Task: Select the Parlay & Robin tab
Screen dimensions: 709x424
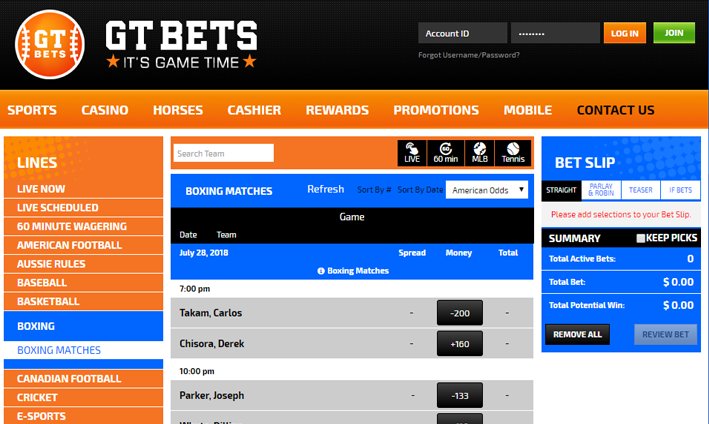Action: pos(601,190)
